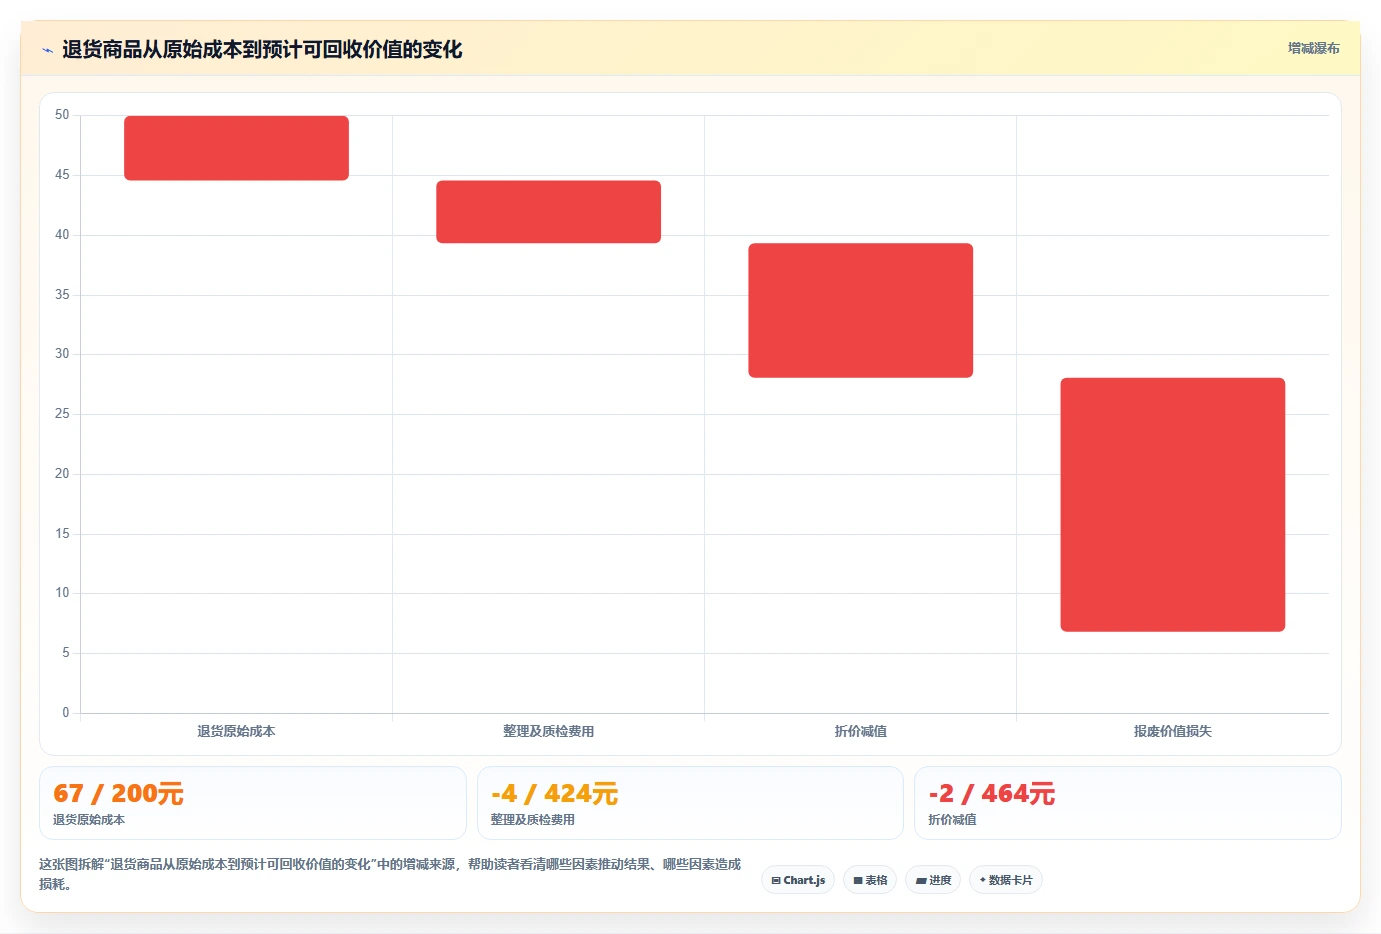Image resolution: width=1381 pixels, height=934 pixels.
Task: Click the chart title 退货商品从原始成本到预计可回收价值的变化
Action: click(262, 49)
